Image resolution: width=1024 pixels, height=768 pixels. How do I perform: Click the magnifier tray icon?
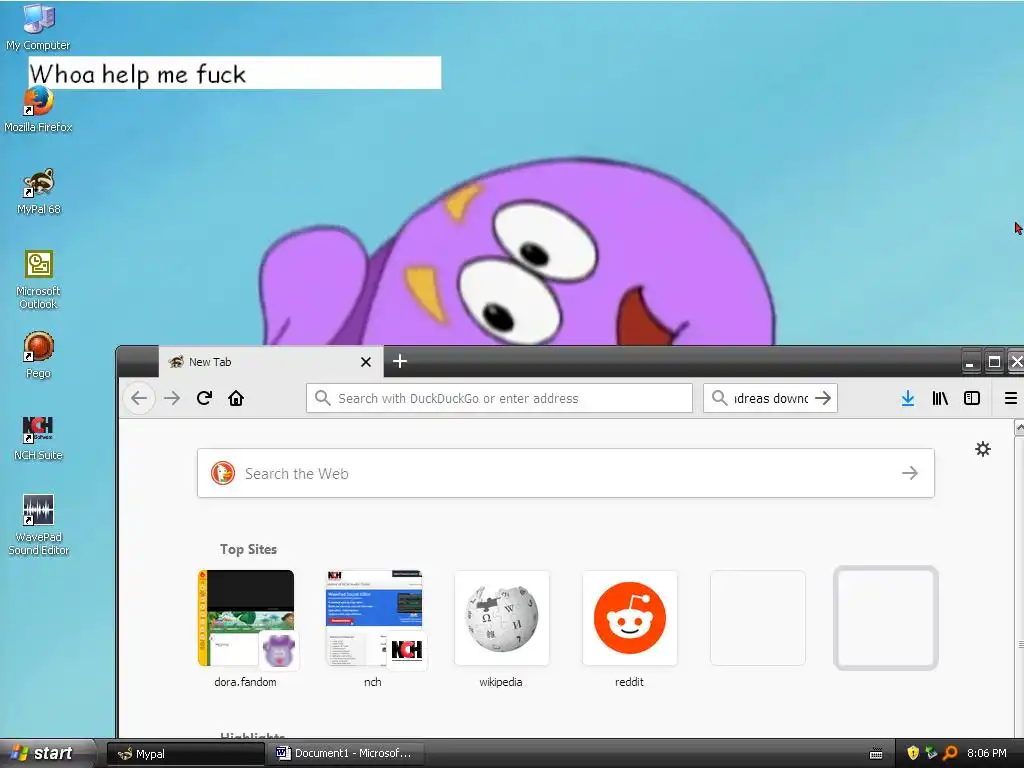tap(950, 753)
